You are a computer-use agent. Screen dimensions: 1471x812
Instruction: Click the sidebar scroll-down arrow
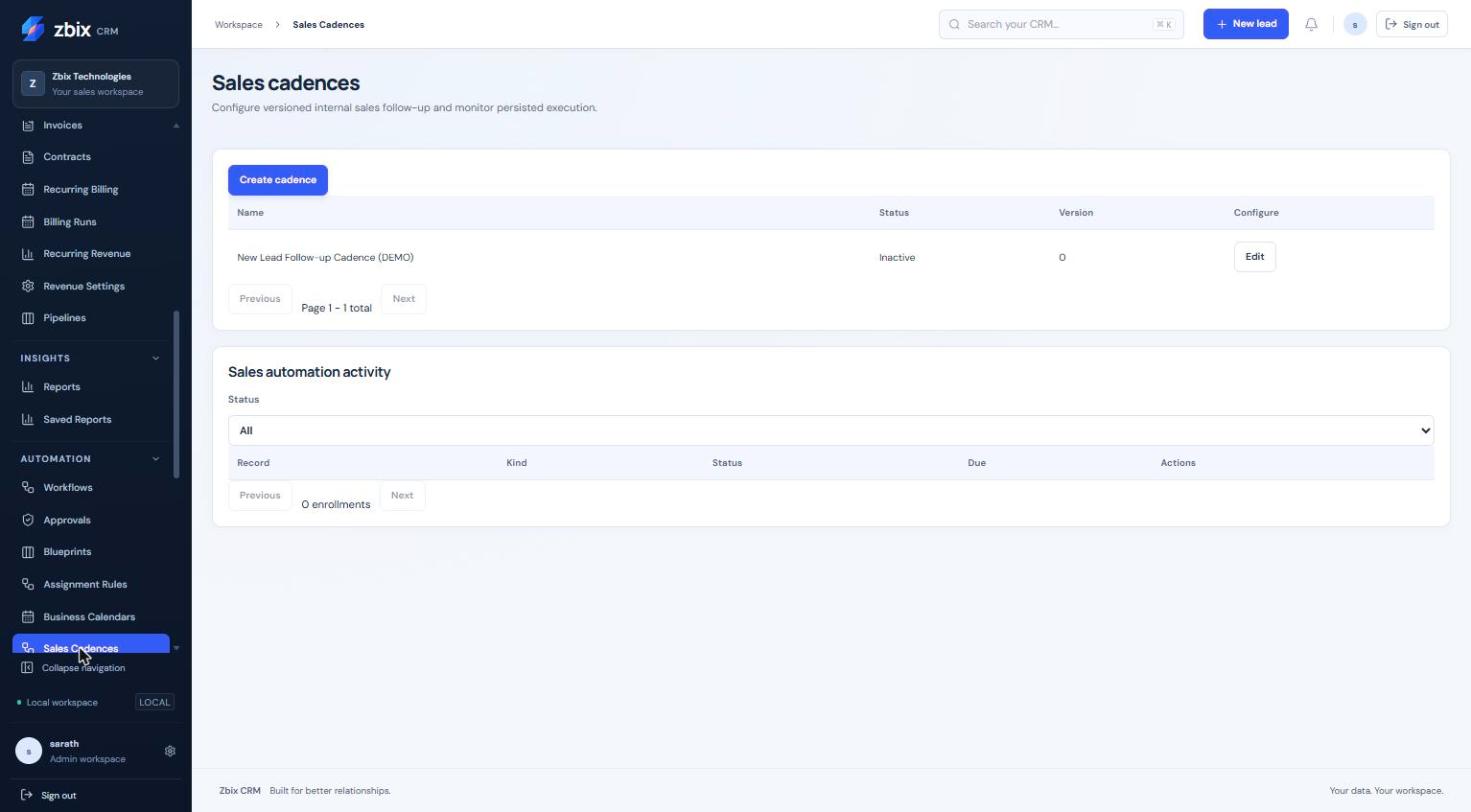click(x=177, y=648)
